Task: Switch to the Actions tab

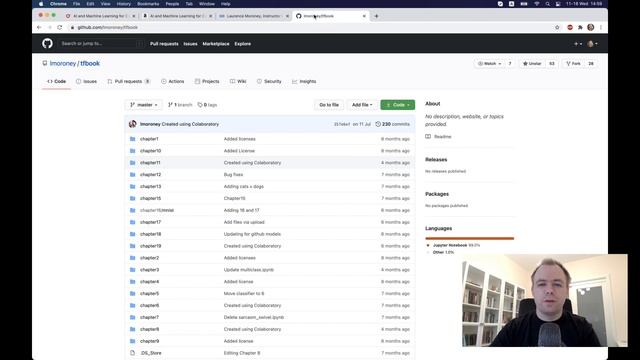Action: coord(173,82)
